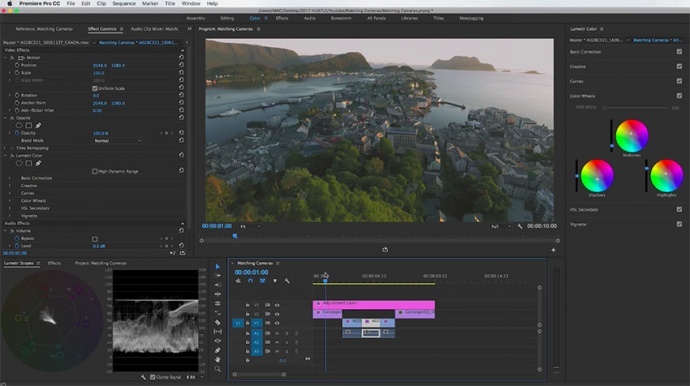Viewport: 690px width, 386px height.
Task: Disable Basic Correction checkbox in Lumetri
Action: click(679, 51)
